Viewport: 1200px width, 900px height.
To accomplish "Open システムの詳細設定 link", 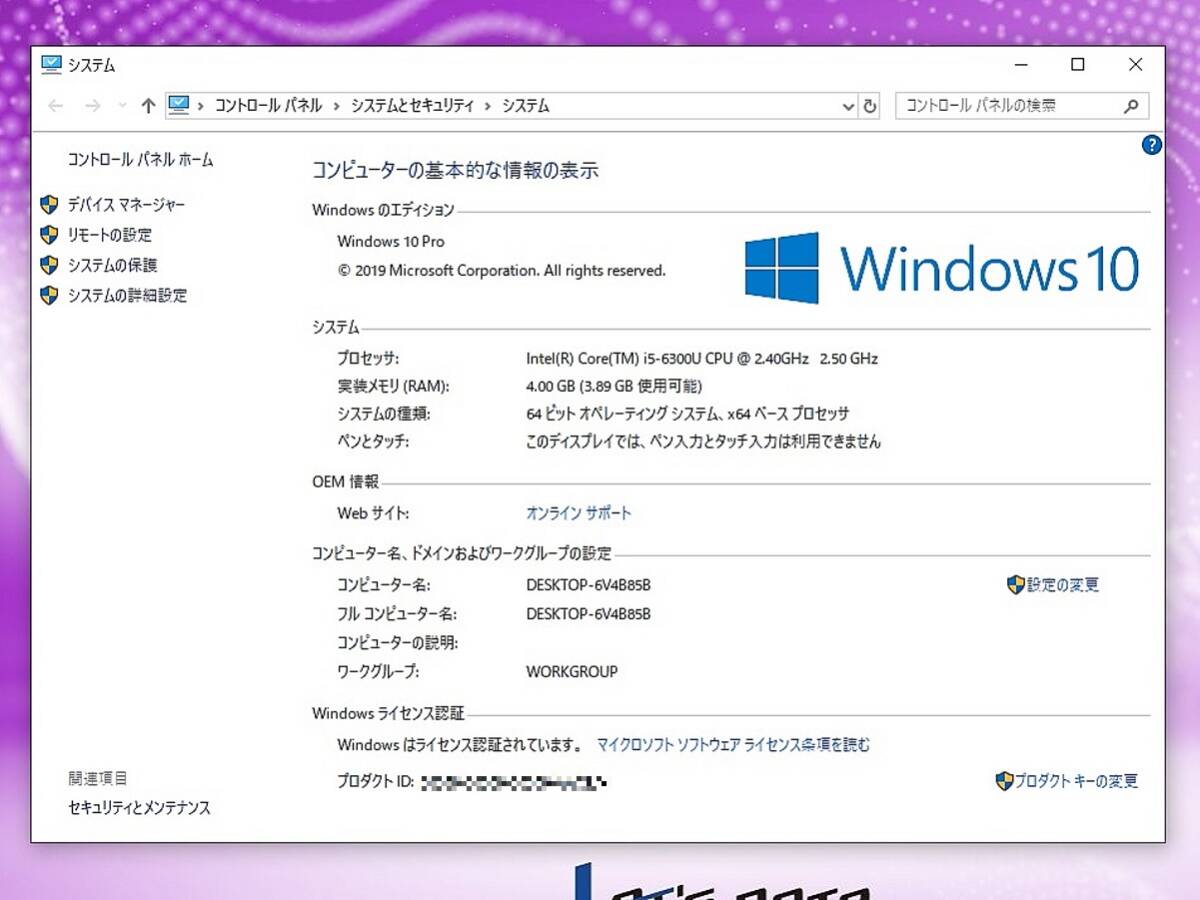I will point(127,295).
